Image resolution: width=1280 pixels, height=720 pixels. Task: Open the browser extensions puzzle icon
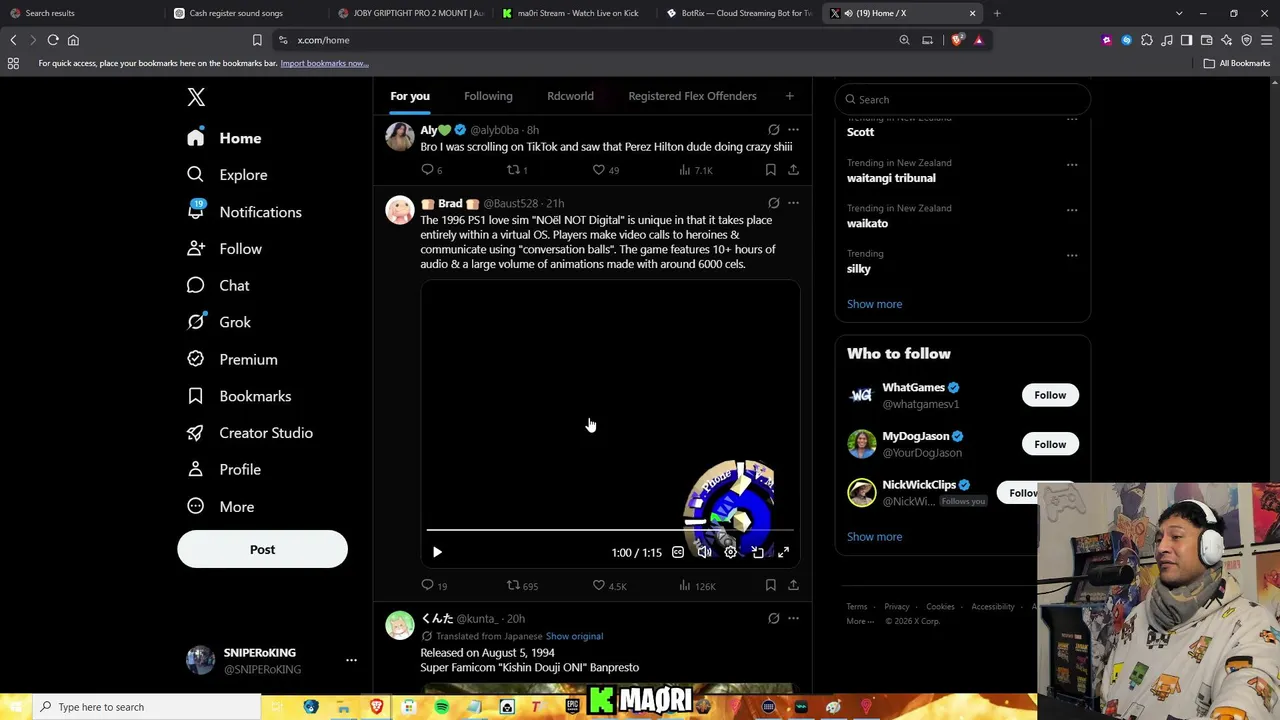pyautogui.click(x=1146, y=40)
